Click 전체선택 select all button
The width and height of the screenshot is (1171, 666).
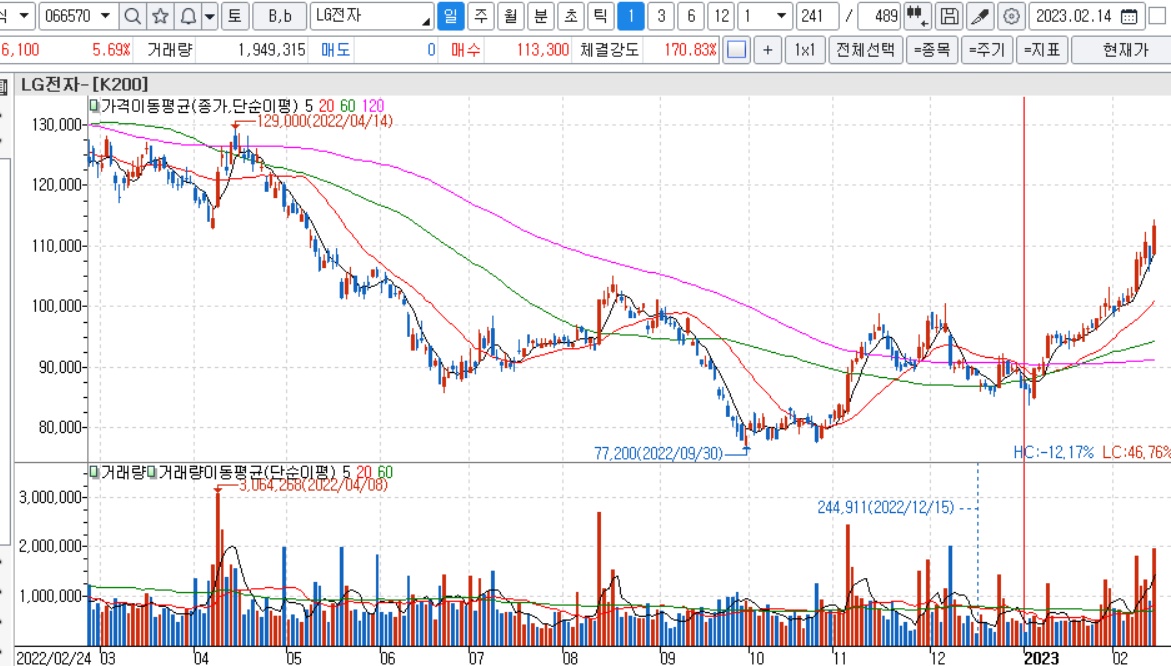click(x=866, y=50)
